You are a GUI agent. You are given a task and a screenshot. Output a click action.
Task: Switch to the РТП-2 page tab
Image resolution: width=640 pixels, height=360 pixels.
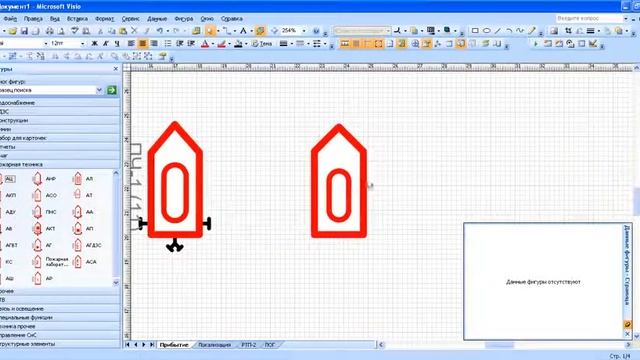pyautogui.click(x=249, y=345)
